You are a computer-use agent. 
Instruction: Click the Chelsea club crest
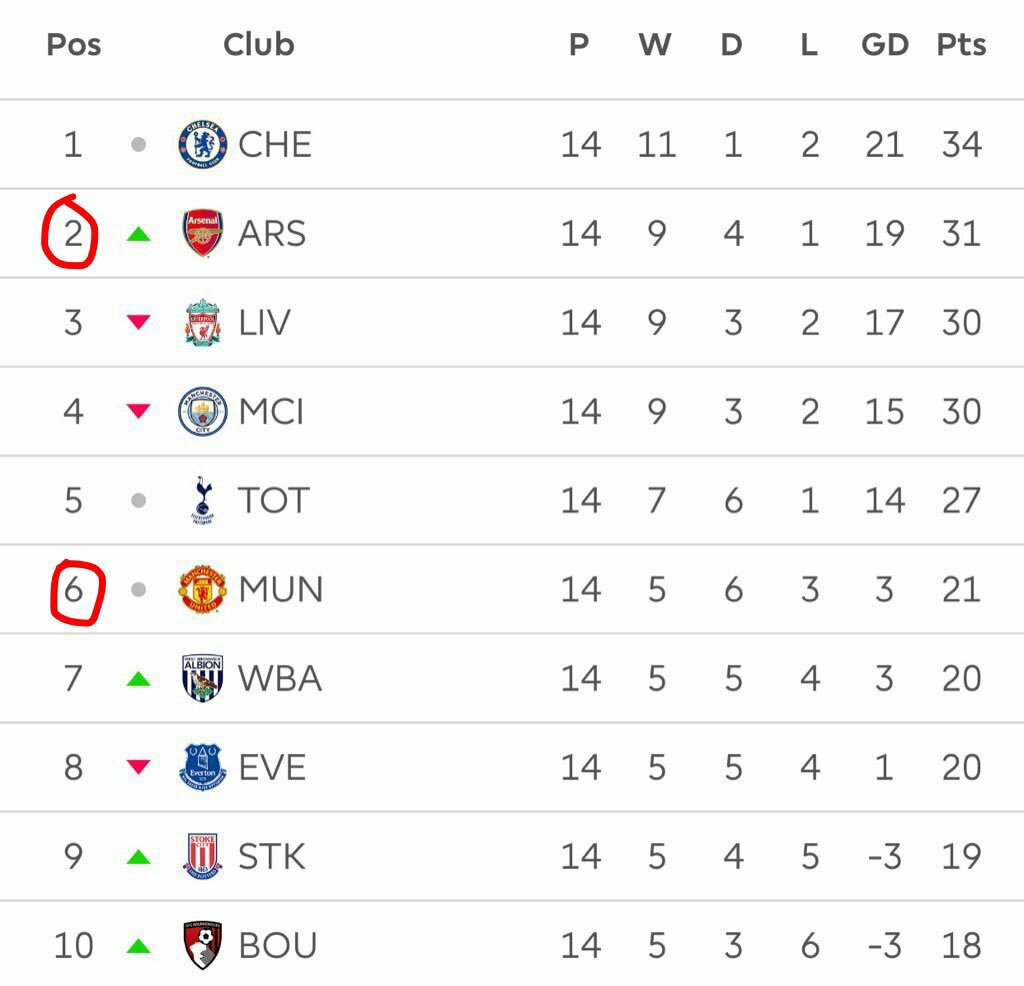[x=203, y=144]
